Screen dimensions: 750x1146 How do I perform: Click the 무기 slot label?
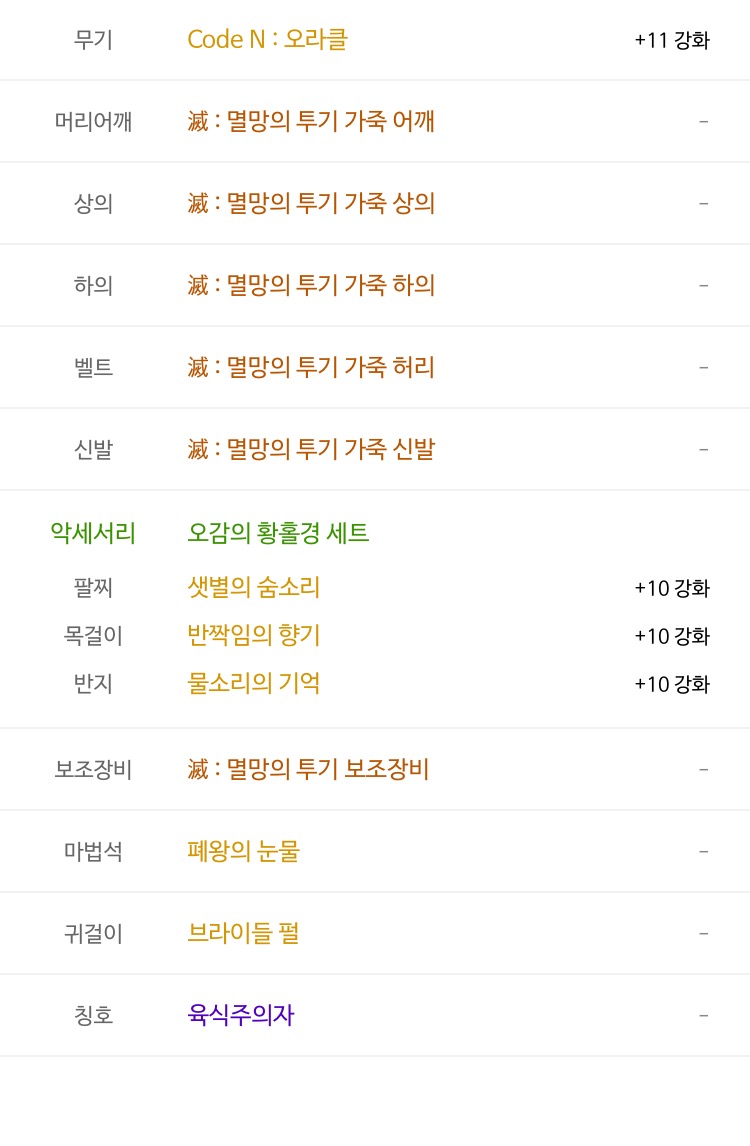click(x=93, y=40)
